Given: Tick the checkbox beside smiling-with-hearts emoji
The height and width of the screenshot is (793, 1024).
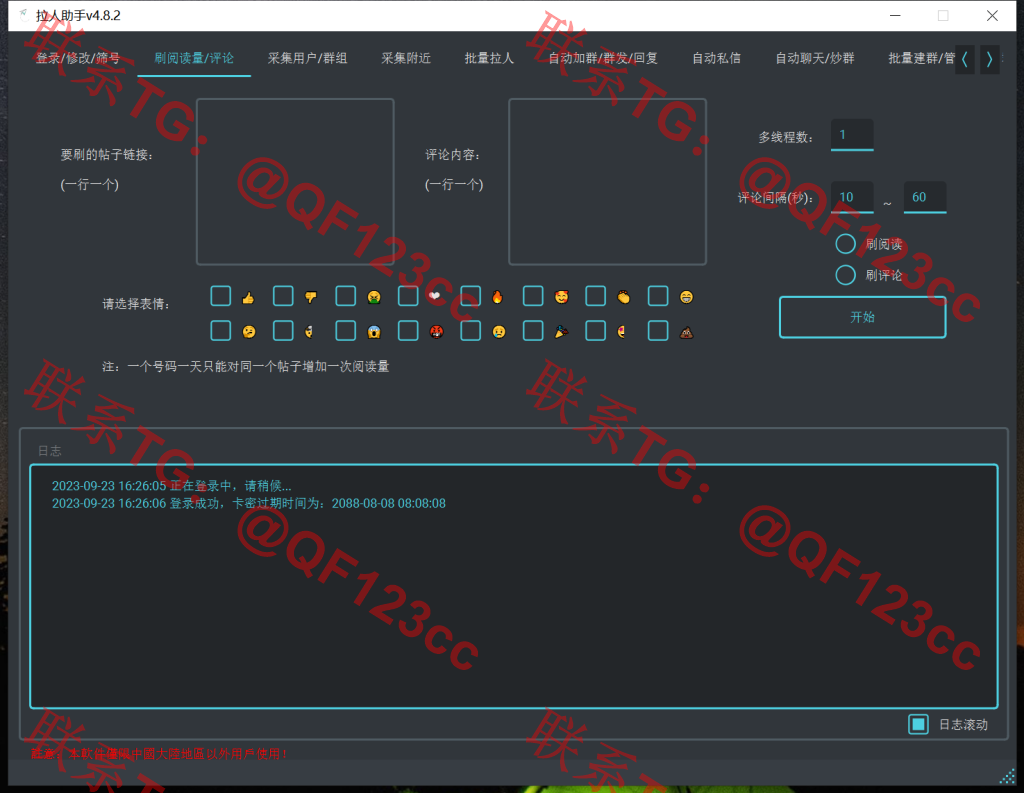Looking at the screenshot, I should (533, 296).
